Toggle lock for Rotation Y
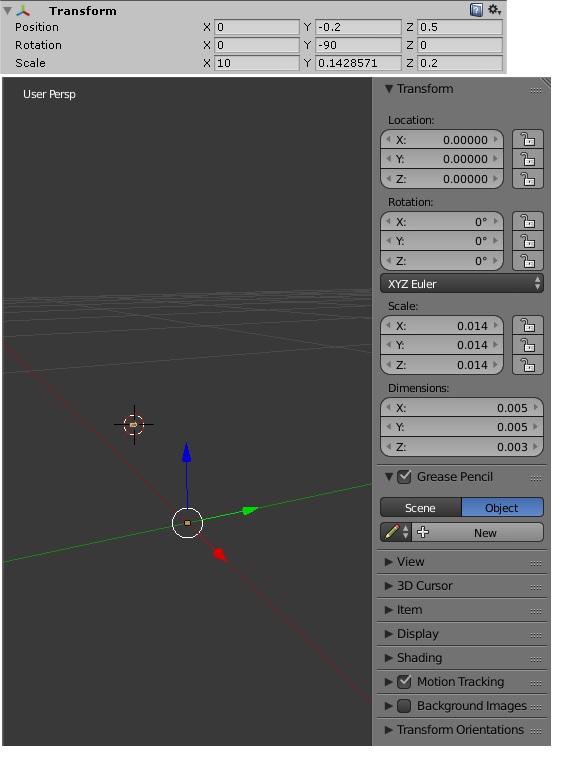The image size is (566, 757). 527,241
